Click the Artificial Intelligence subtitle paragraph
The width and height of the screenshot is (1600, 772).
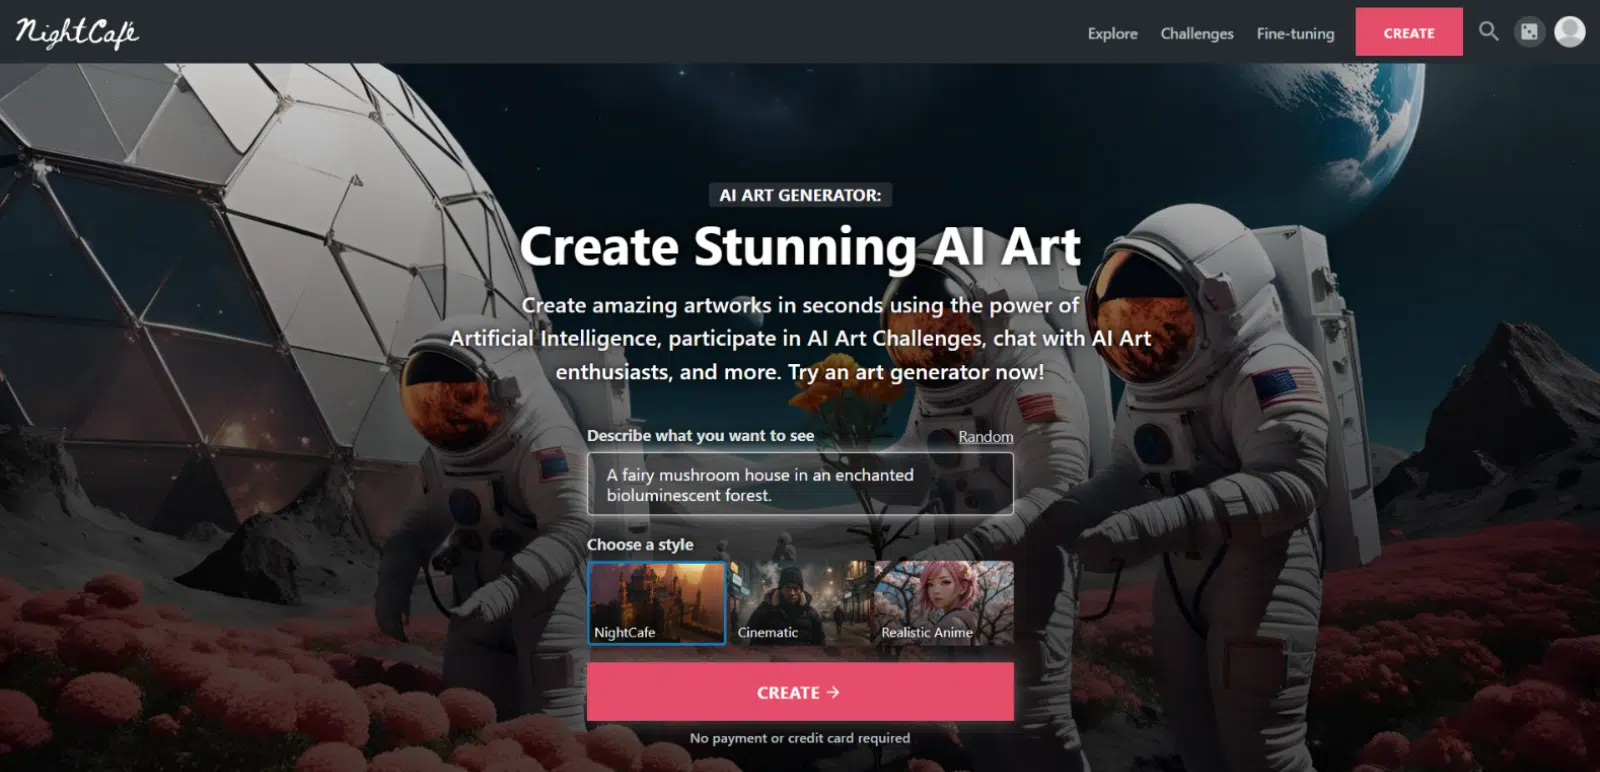[x=800, y=339]
